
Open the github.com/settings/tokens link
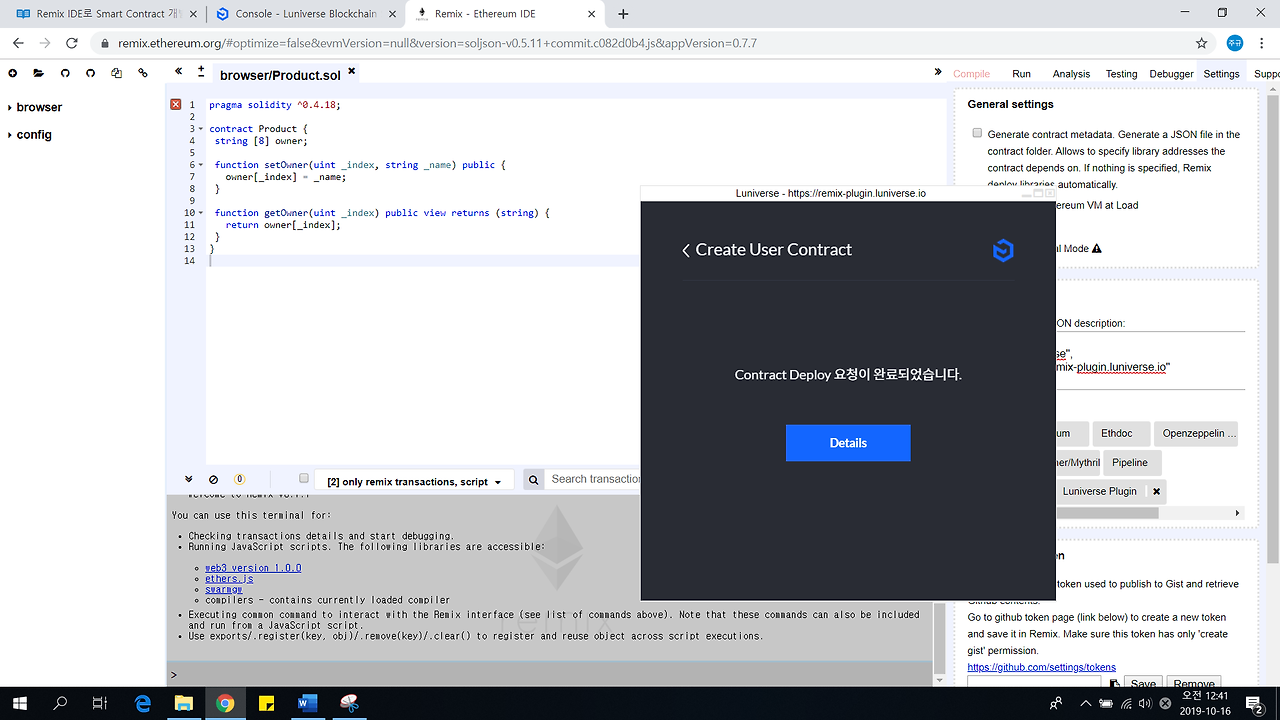coord(1042,667)
